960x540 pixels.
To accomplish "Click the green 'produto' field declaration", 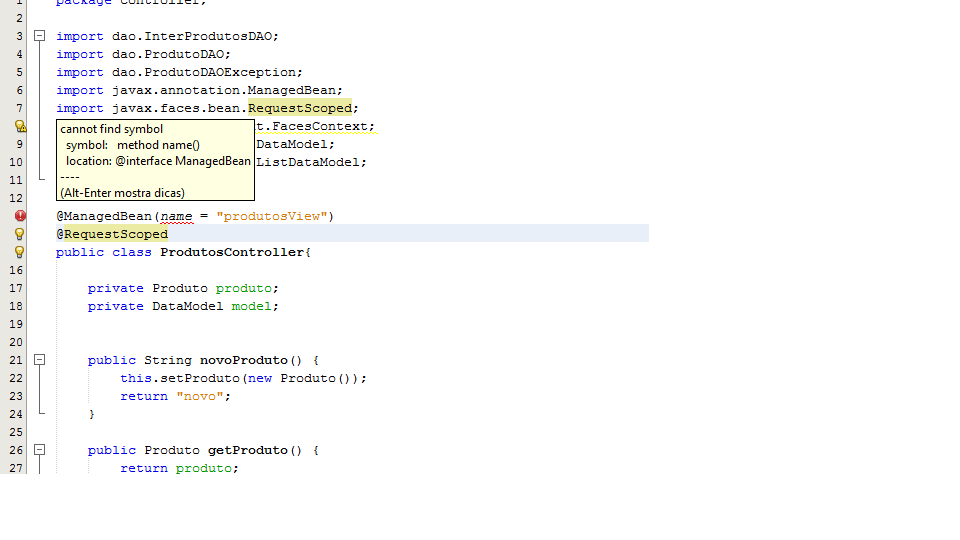I will 244,288.
